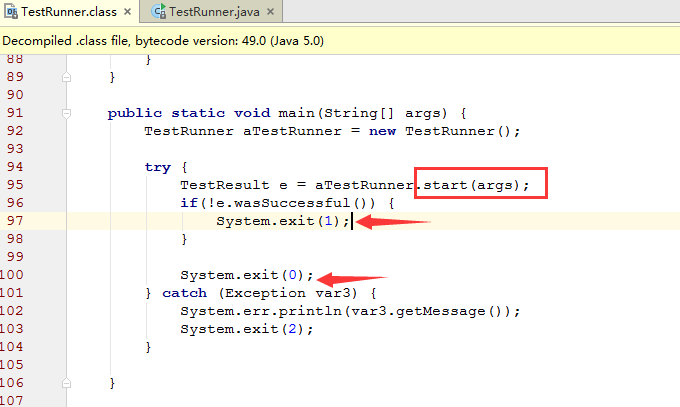The width and height of the screenshot is (680, 407).
Task: Click 'System.exit(1);' on line 97
Action: 283,221
